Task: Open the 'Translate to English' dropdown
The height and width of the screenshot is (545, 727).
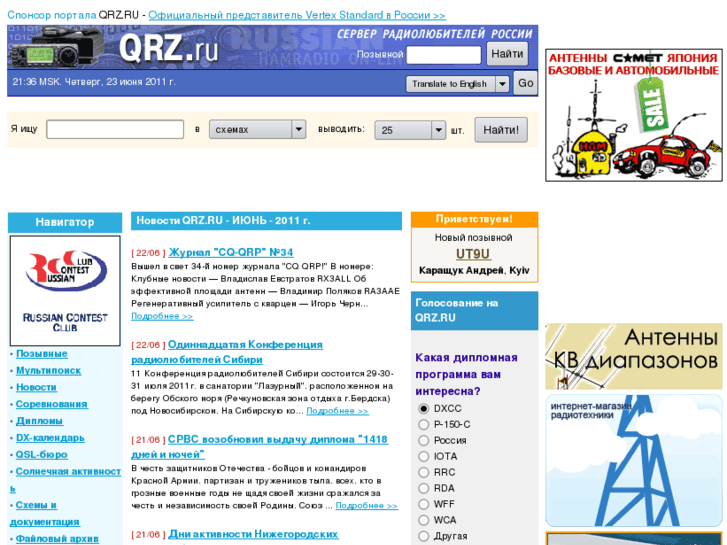Action: pyautogui.click(x=457, y=84)
